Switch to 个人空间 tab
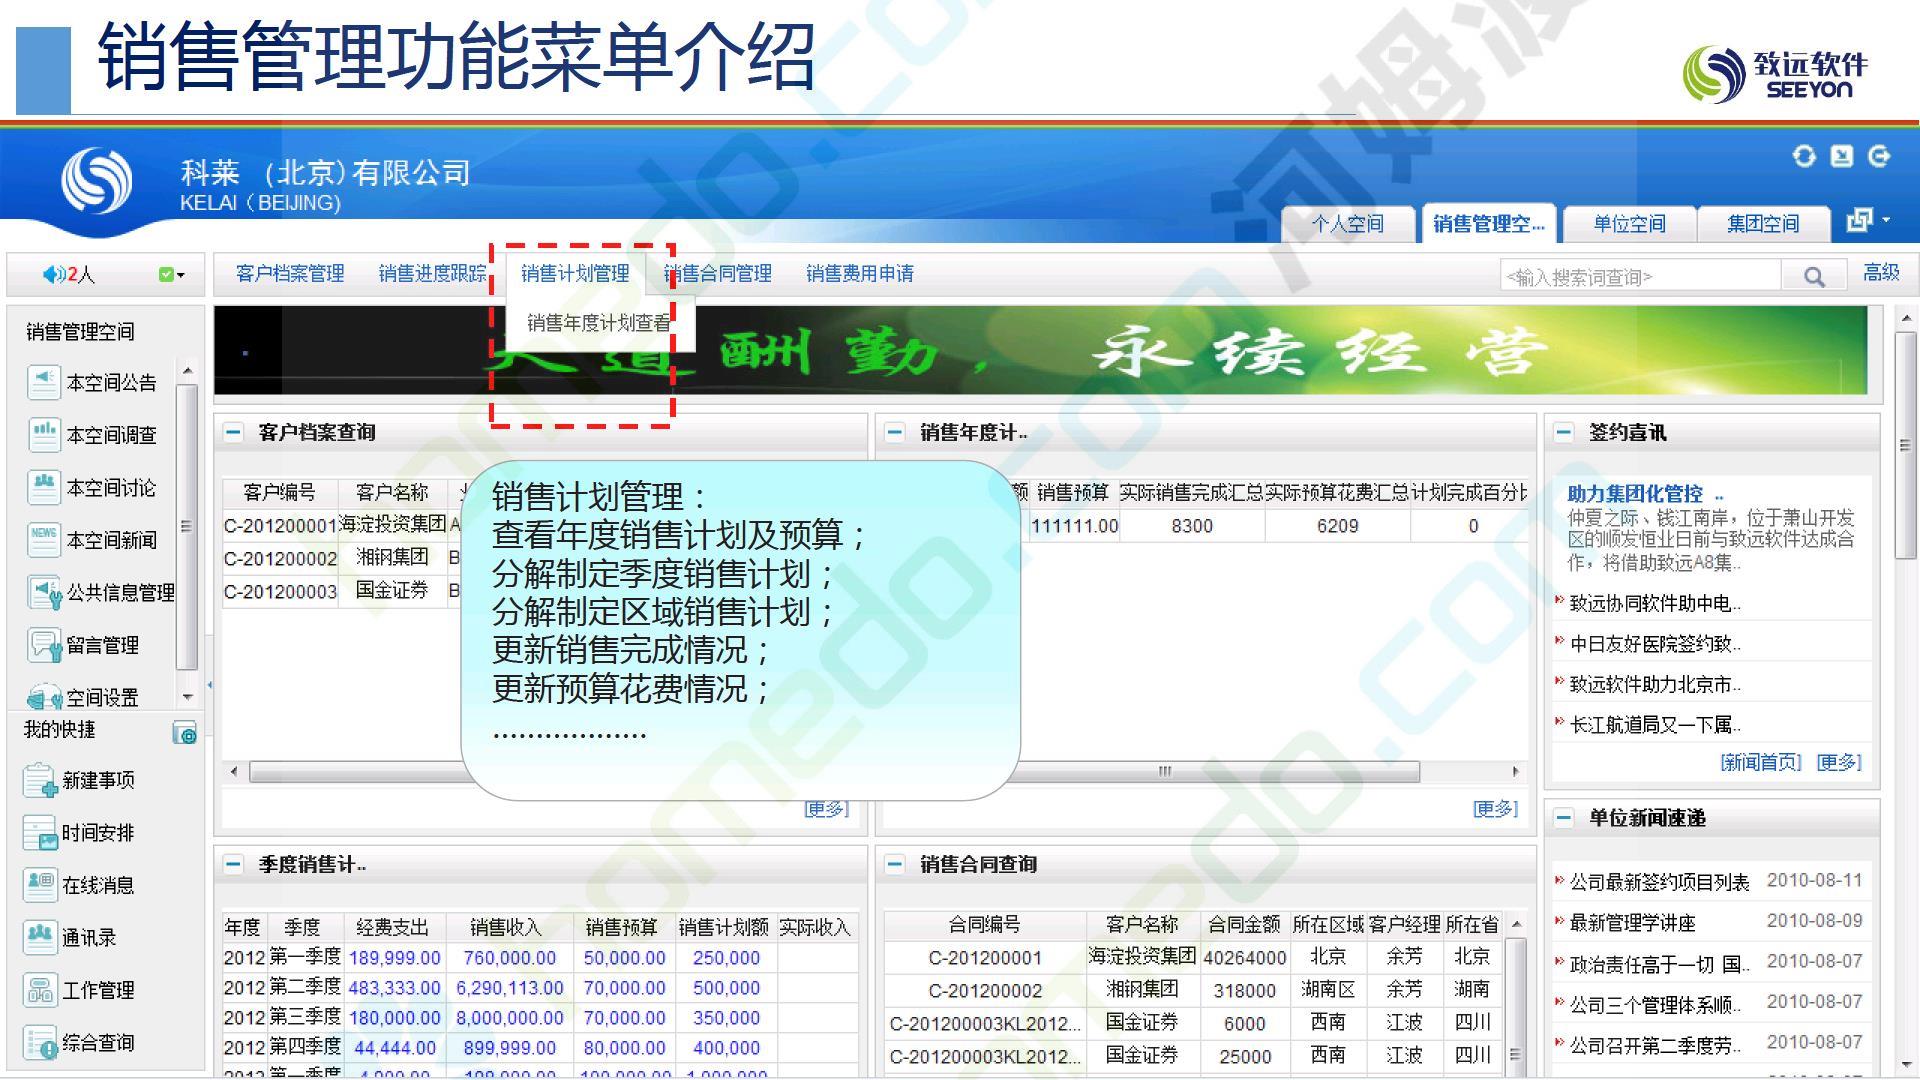This screenshot has height=1080, width=1920. (1348, 224)
